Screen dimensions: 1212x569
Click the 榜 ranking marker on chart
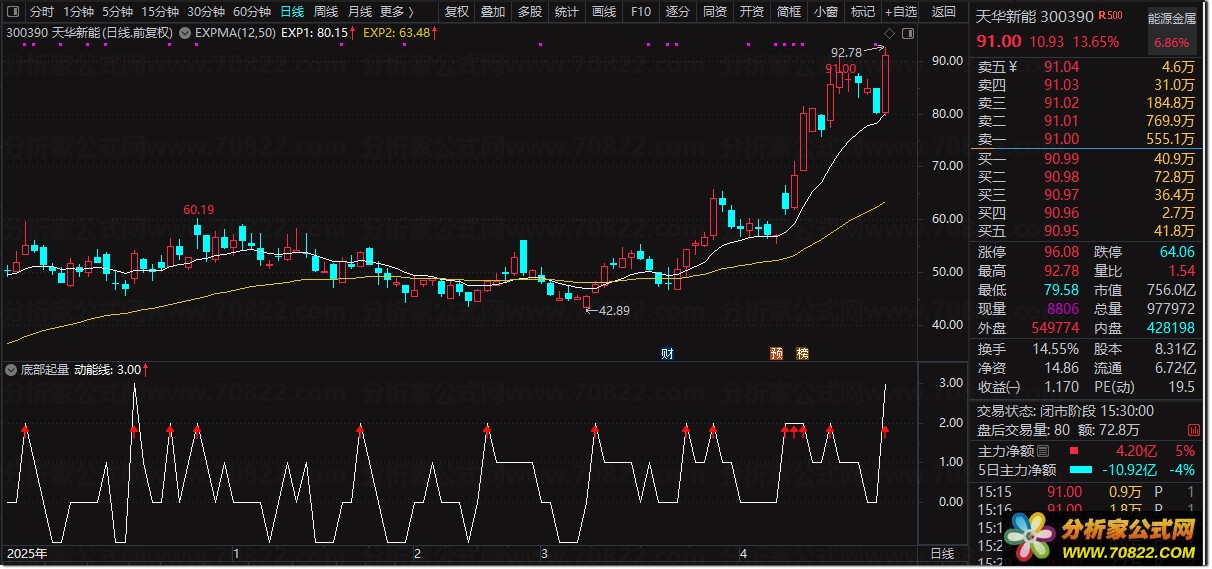pyautogui.click(x=801, y=354)
